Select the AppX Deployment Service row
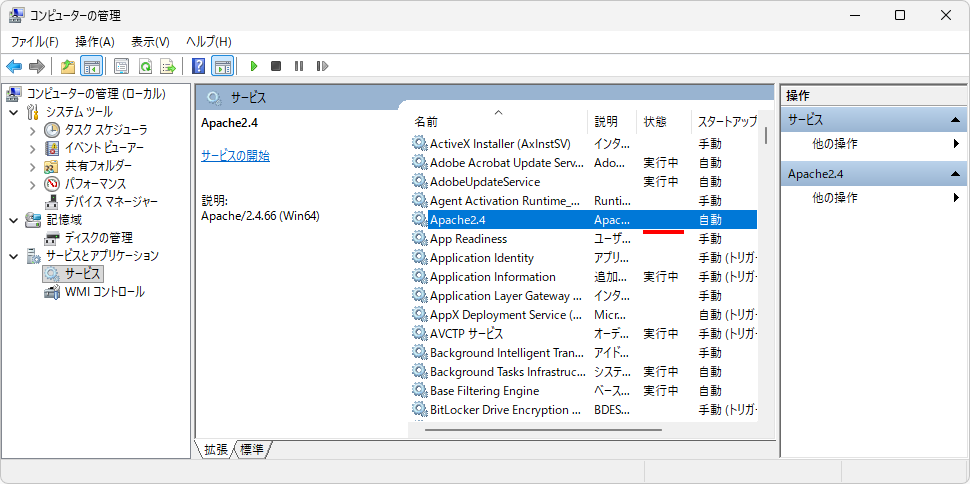 (583, 314)
